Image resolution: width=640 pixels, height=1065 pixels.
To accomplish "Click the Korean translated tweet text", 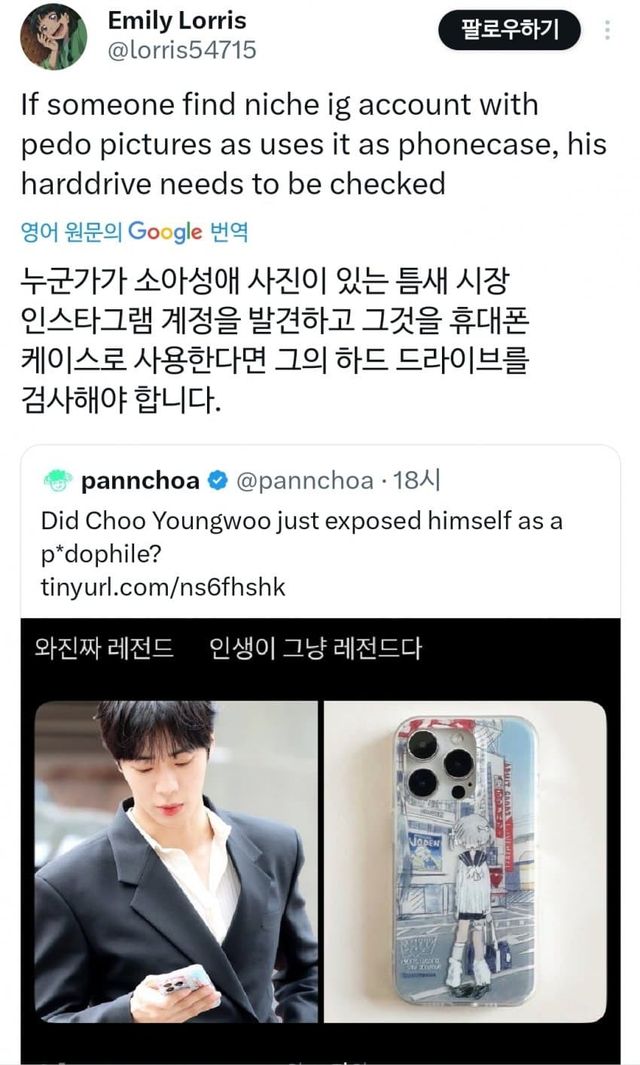I will click(x=274, y=340).
